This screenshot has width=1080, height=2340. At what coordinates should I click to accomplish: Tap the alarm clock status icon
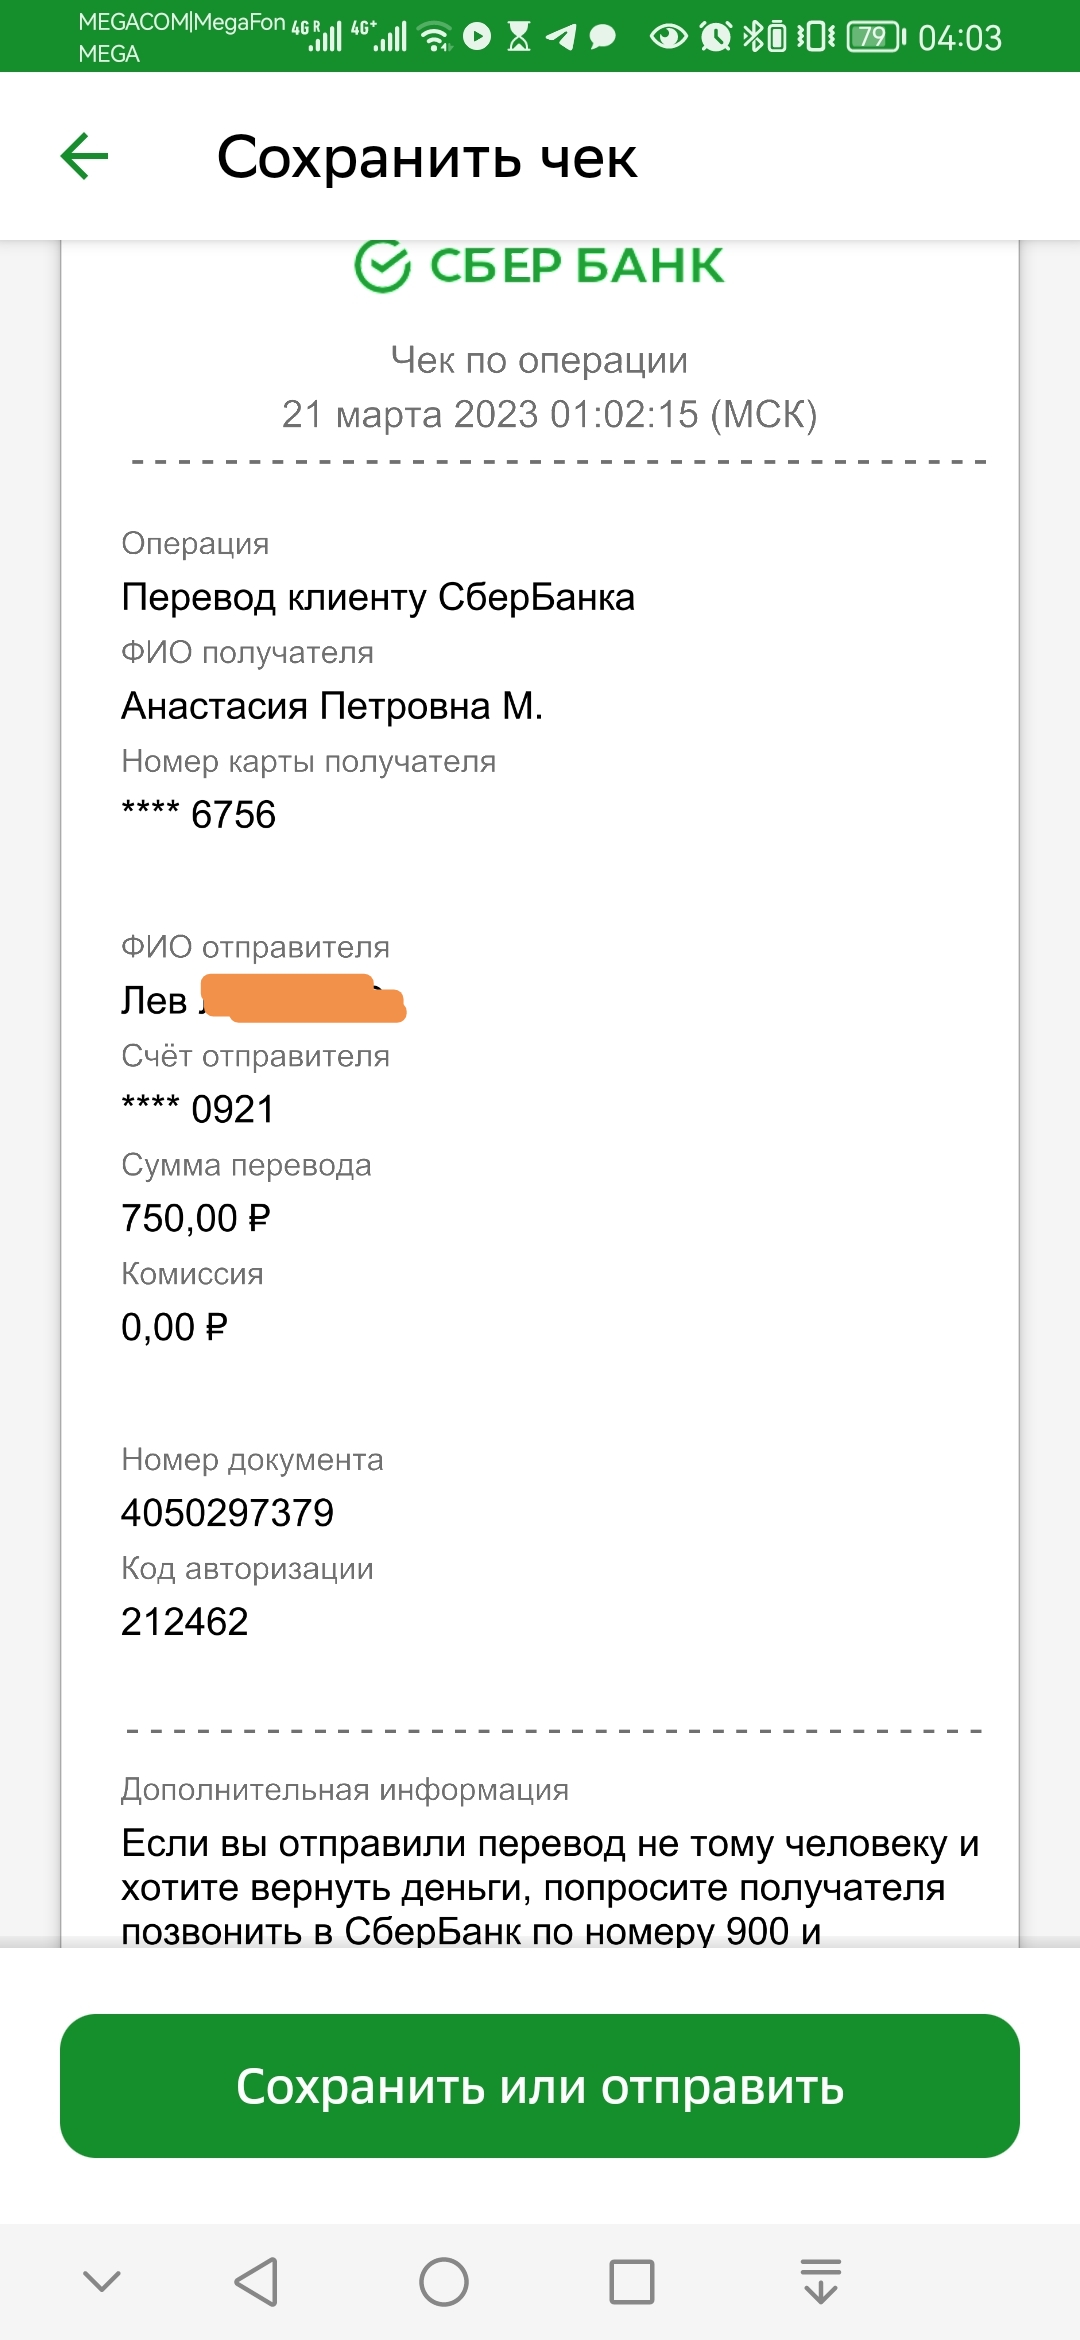point(716,37)
